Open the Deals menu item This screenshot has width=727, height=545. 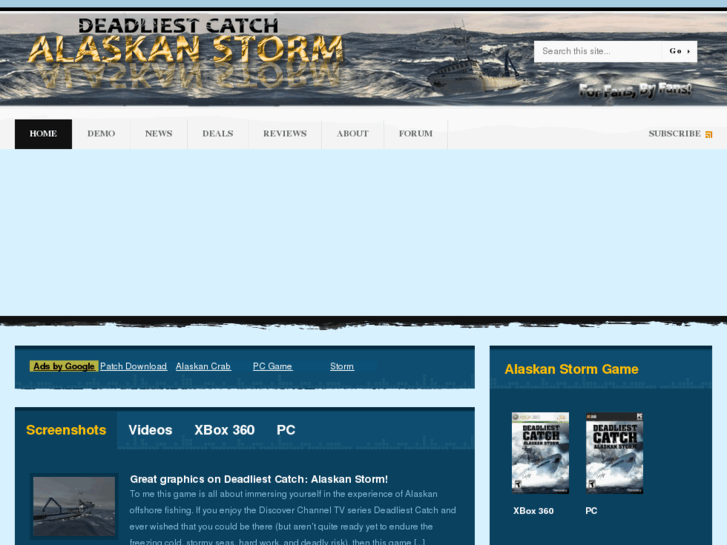pyautogui.click(x=218, y=134)
